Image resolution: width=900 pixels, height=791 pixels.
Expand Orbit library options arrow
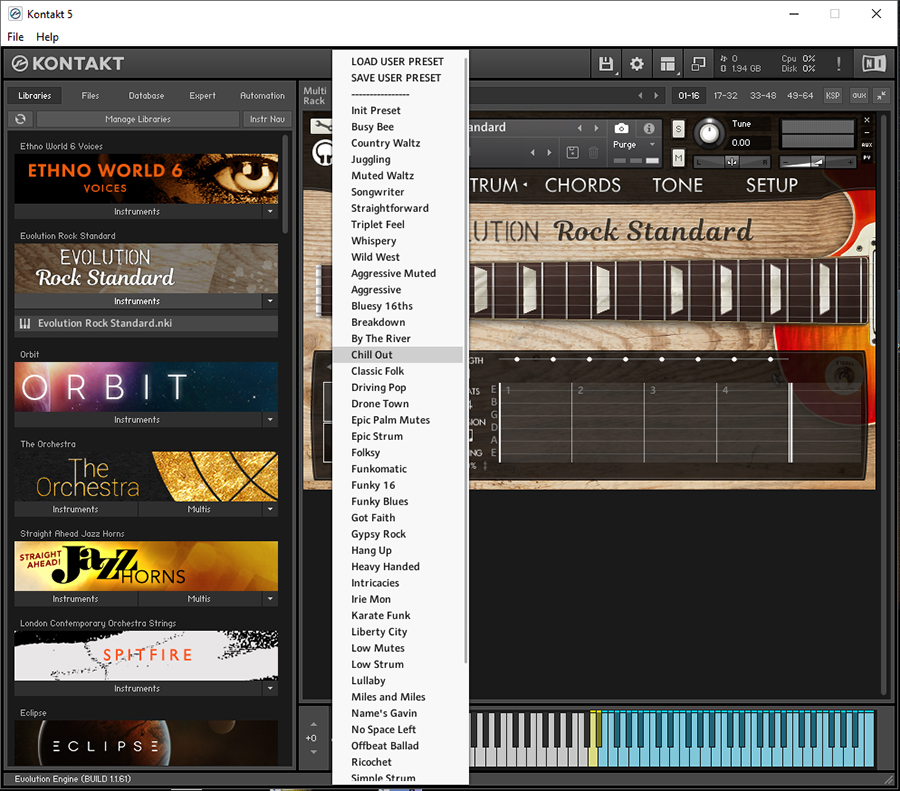pyautogui.click(x=270, y=420)
